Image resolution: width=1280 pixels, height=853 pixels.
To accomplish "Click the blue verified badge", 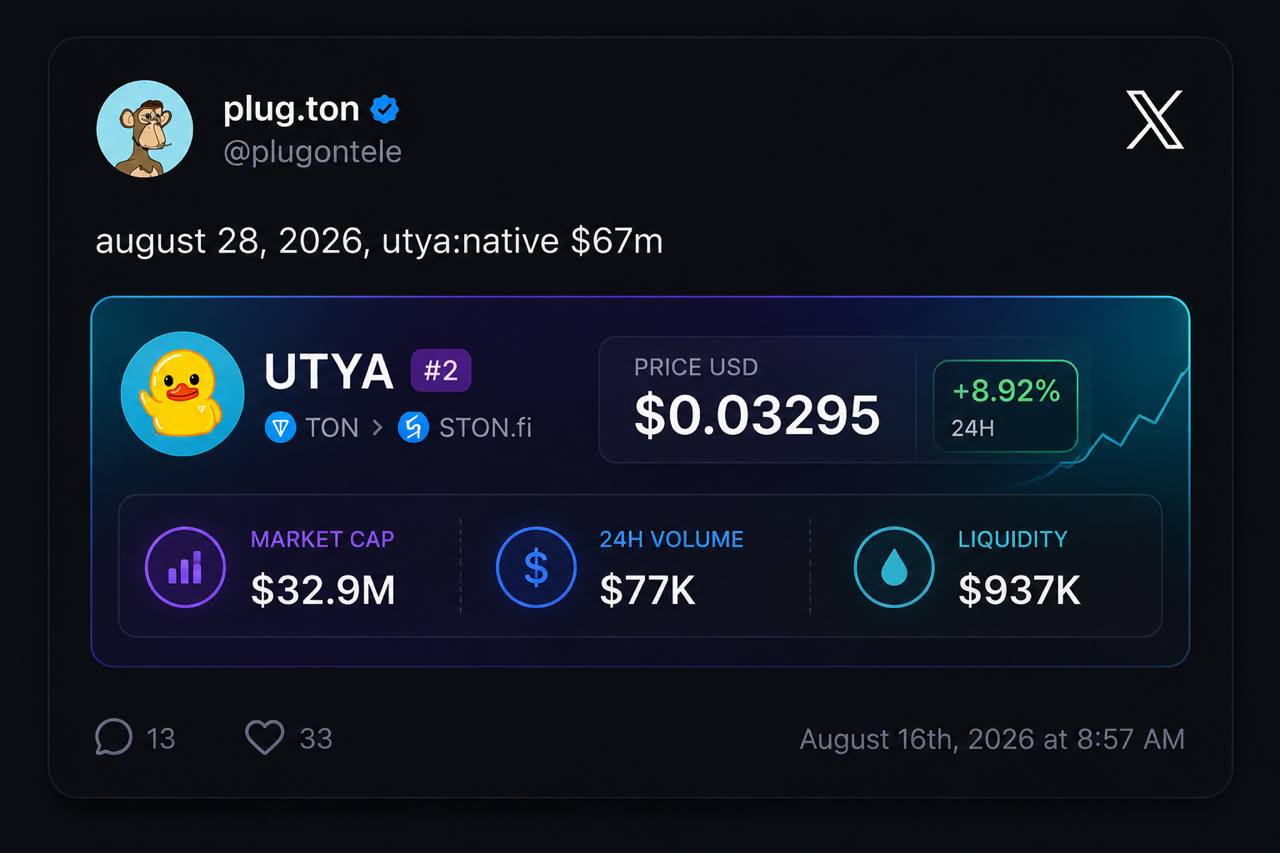I will coord(385,109).
